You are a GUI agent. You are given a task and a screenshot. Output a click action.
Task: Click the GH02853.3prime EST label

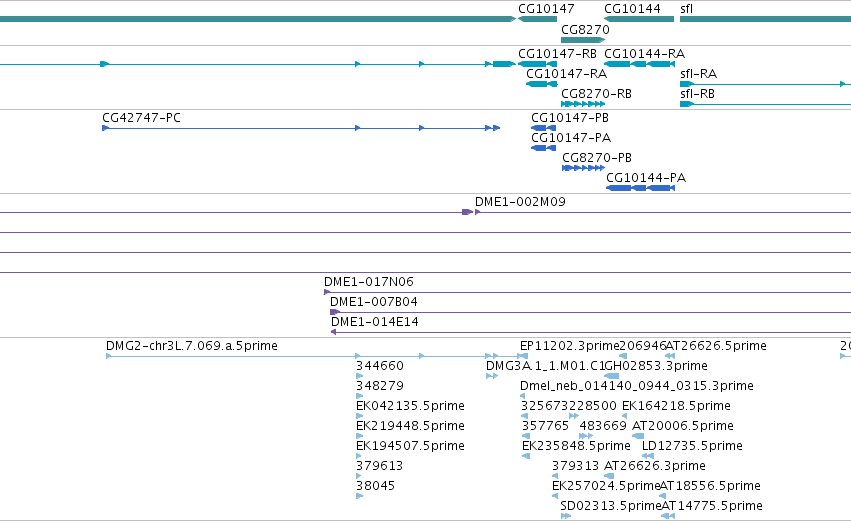(x=656, y=366)
